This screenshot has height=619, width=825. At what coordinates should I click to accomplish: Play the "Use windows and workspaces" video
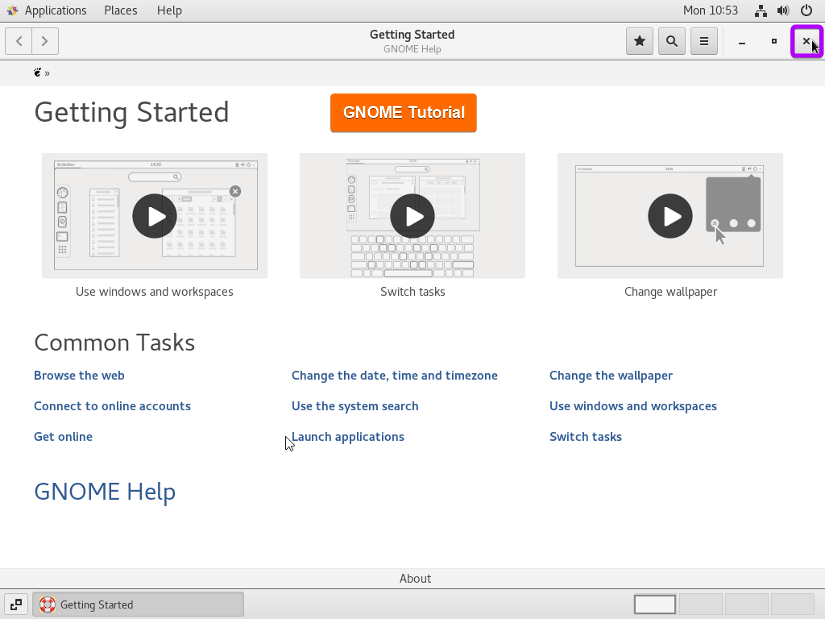coord(155,216)
